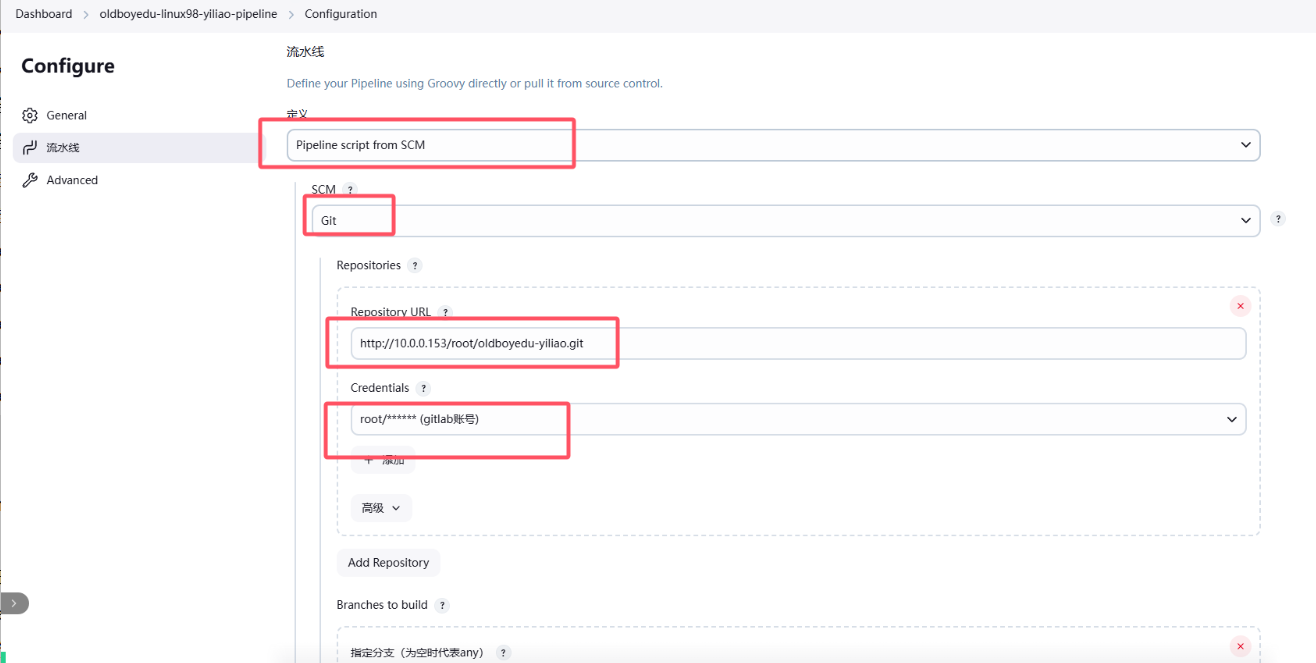The width and height of the screenshot is (1316, 663).
Task: Click the General gear icon in sidebar
Action: (x=30, y=115)
